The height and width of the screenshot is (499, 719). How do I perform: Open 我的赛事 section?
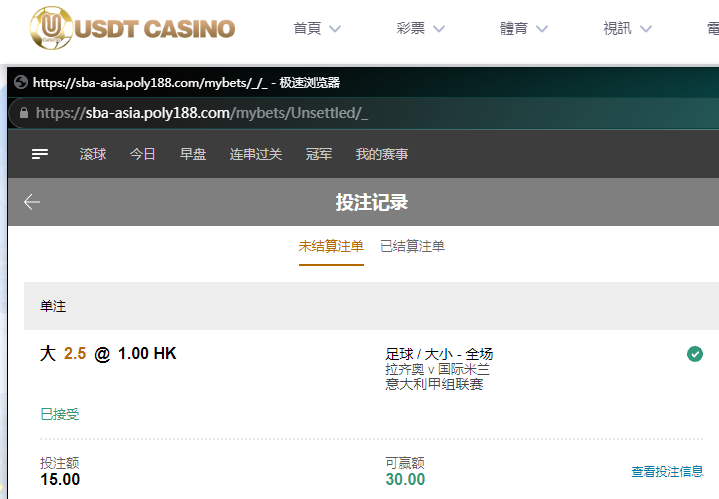click(x=382, y=154)
